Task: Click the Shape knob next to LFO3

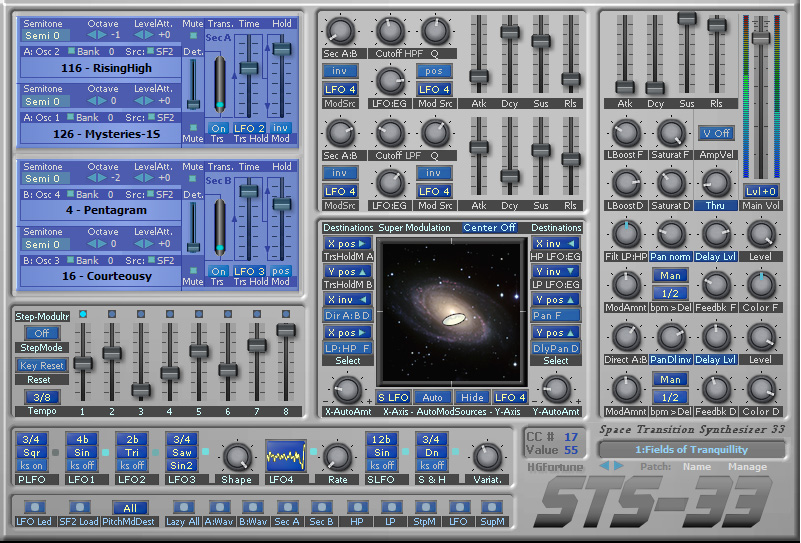Action: click(x=237, y=457)
